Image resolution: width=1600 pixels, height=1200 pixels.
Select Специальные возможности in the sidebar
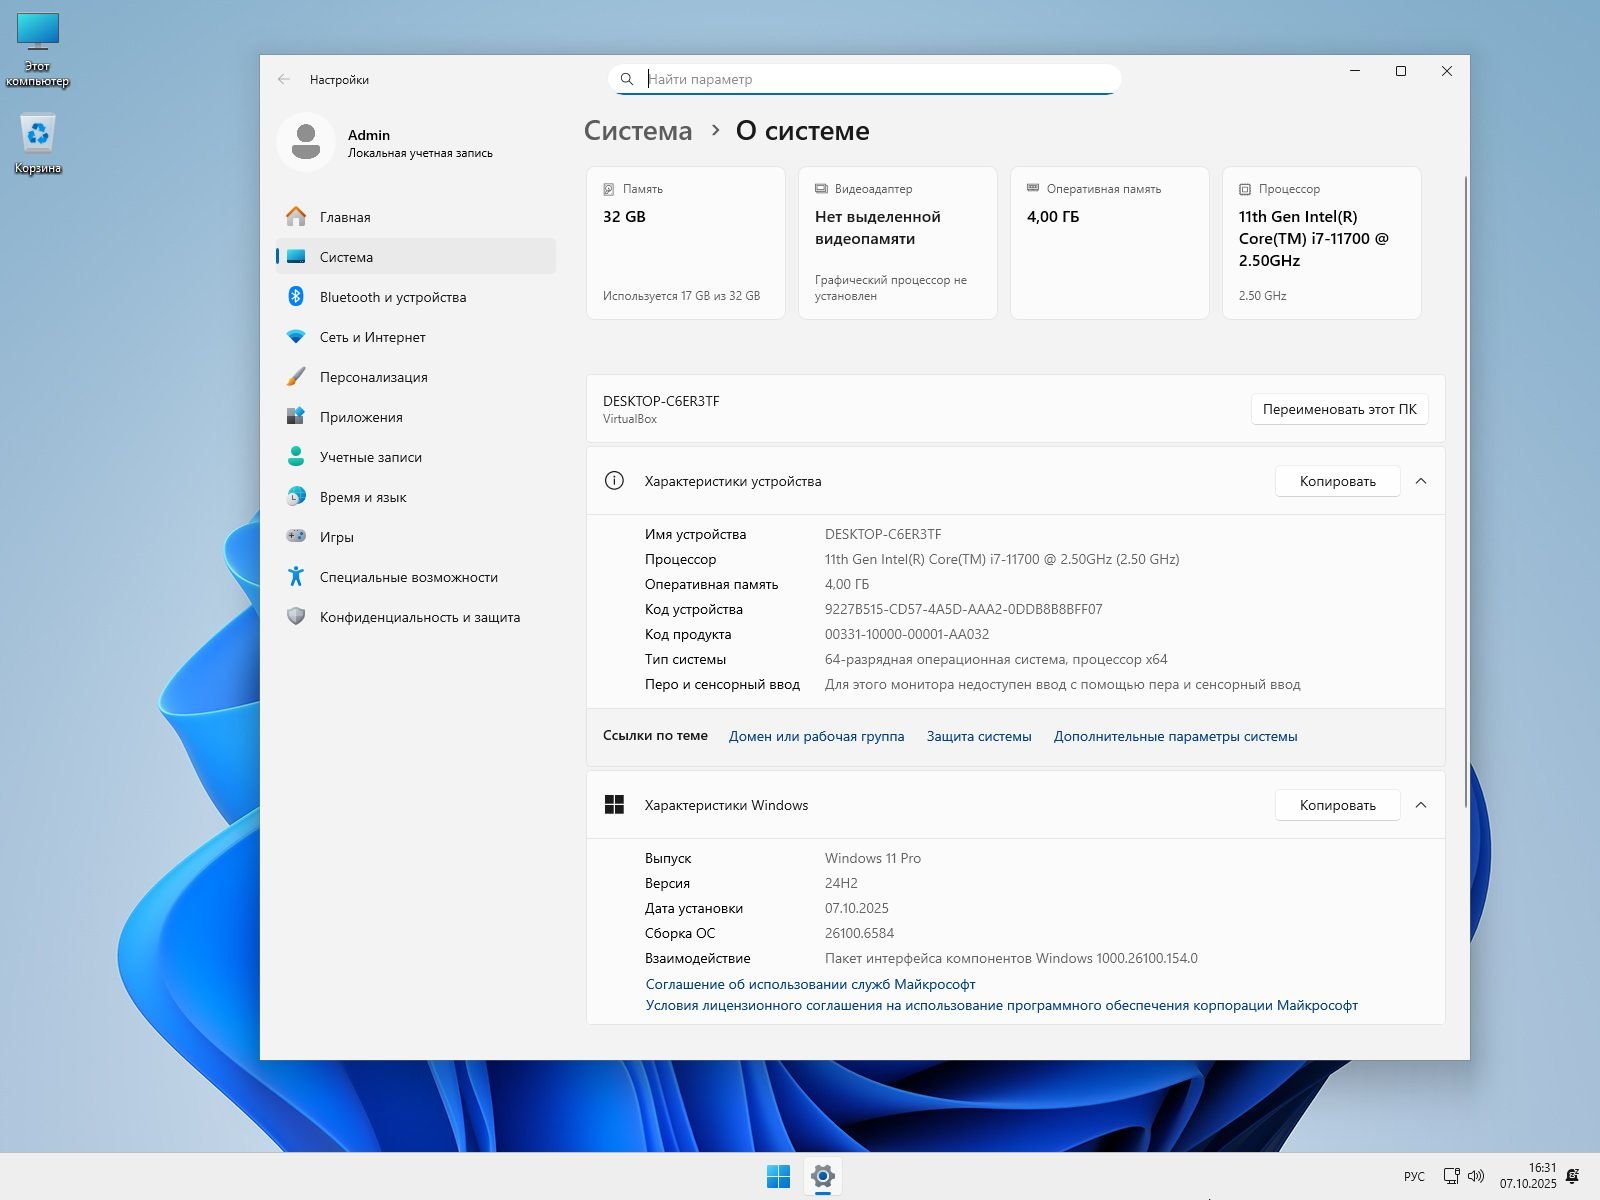coord(408,577)
